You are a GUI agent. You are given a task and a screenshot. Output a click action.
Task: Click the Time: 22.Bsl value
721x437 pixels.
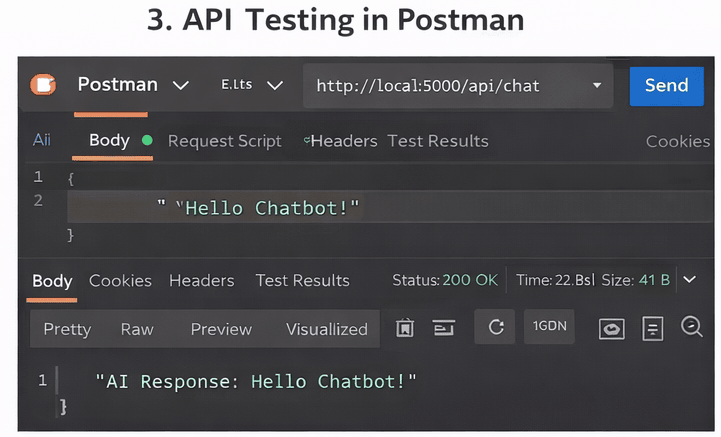tap(555, 280)
